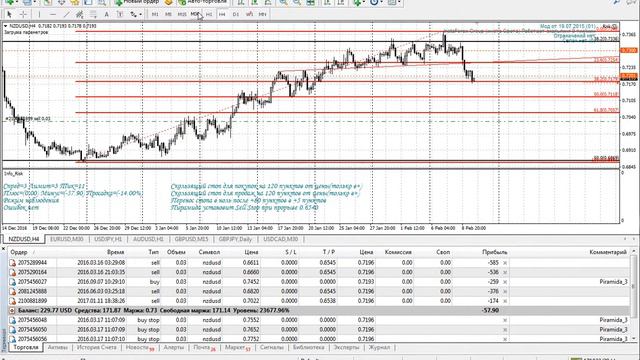The image size is (640, 360).
Task: Click the Navigator star icon
Action: pos(75,2)
